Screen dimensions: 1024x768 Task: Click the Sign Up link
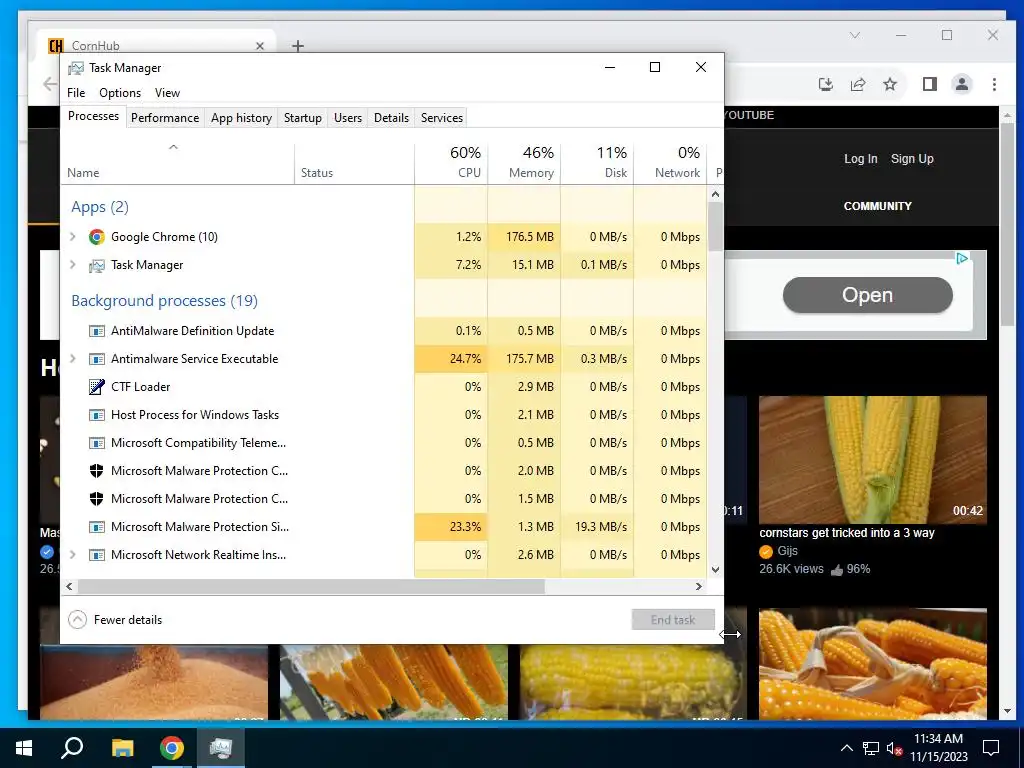click(912, 159)
